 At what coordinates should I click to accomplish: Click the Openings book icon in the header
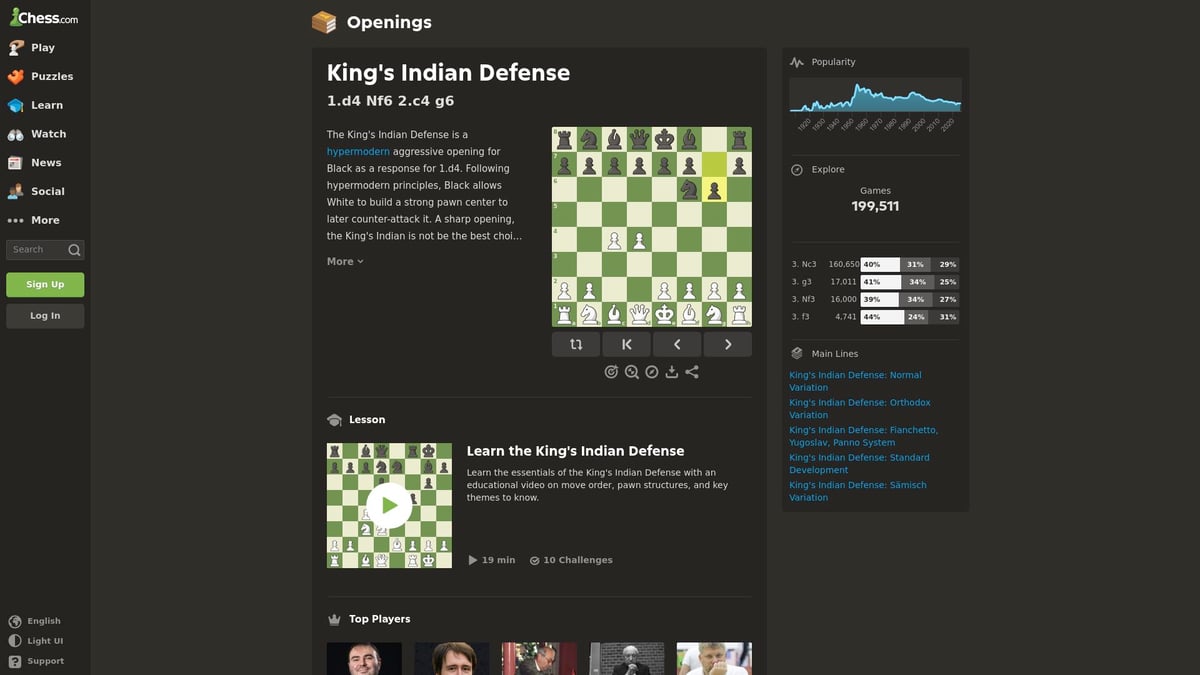click(324, 21)
